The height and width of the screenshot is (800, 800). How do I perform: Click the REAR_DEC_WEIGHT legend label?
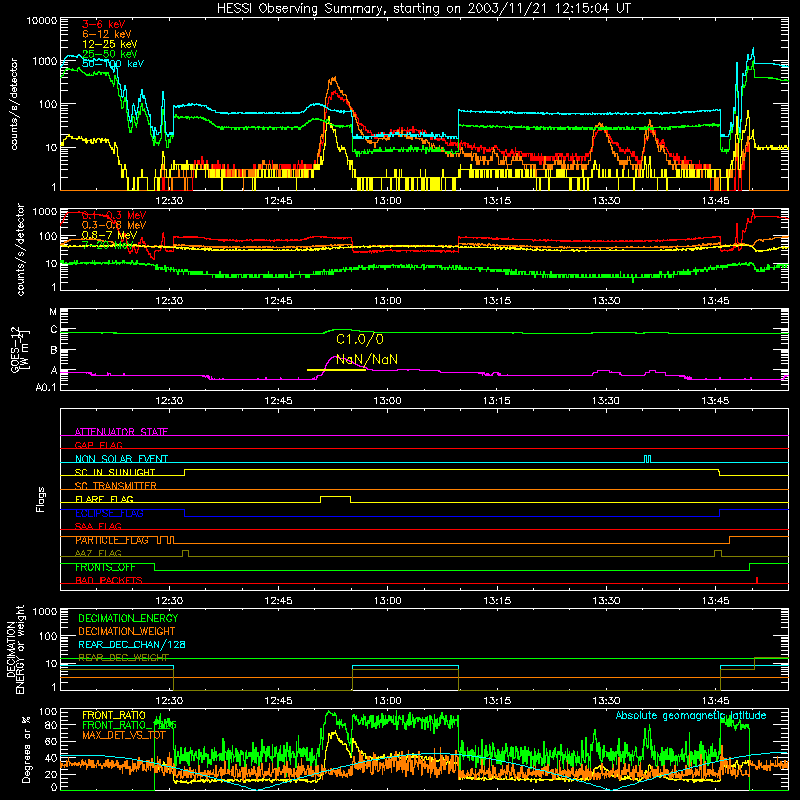123,657
